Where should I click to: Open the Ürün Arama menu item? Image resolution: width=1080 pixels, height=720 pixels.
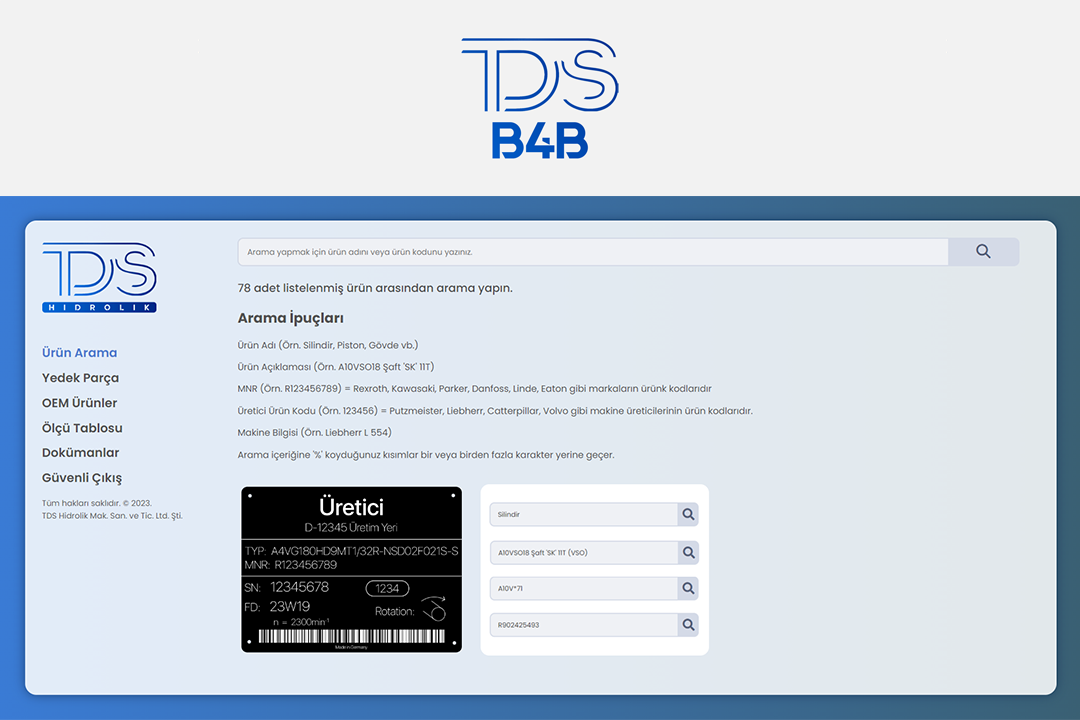tap(79, 353)
